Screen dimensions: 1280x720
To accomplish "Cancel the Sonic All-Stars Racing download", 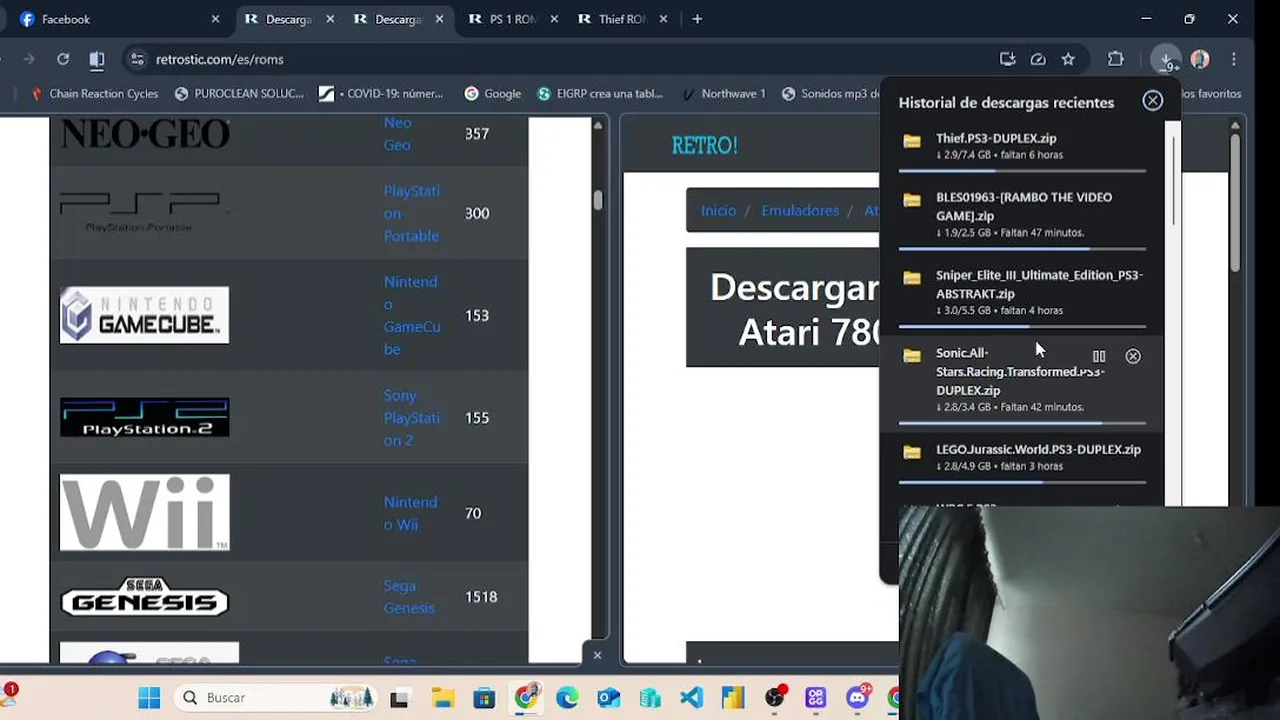I will coord(1133,356).
